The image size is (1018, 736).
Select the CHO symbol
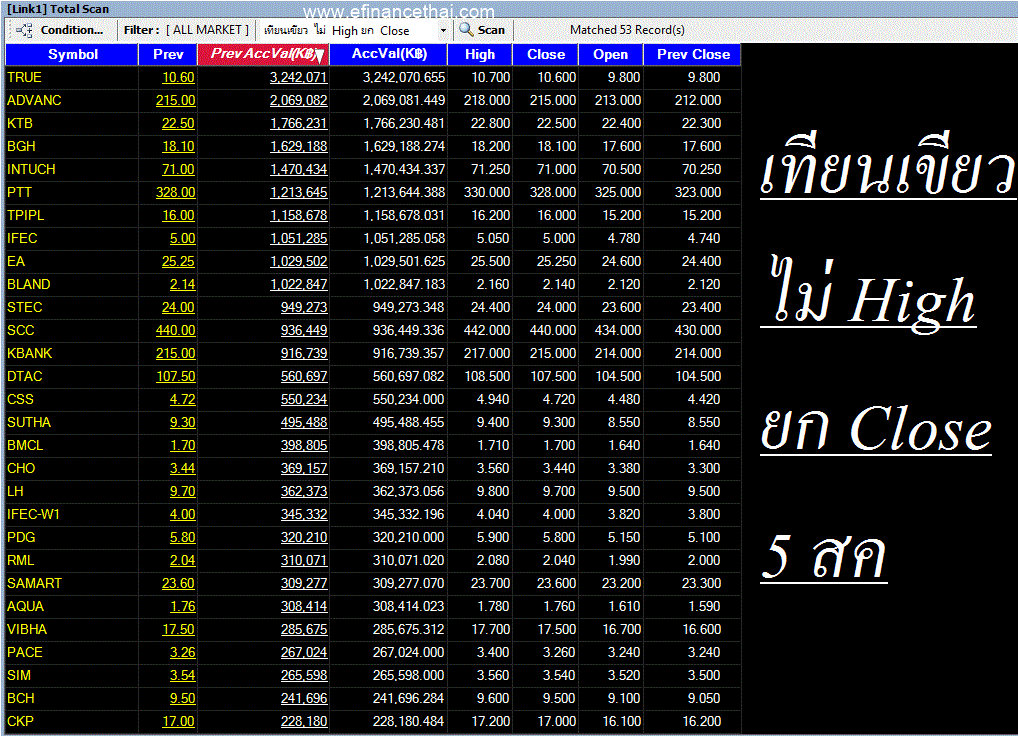tap(21, 469)
